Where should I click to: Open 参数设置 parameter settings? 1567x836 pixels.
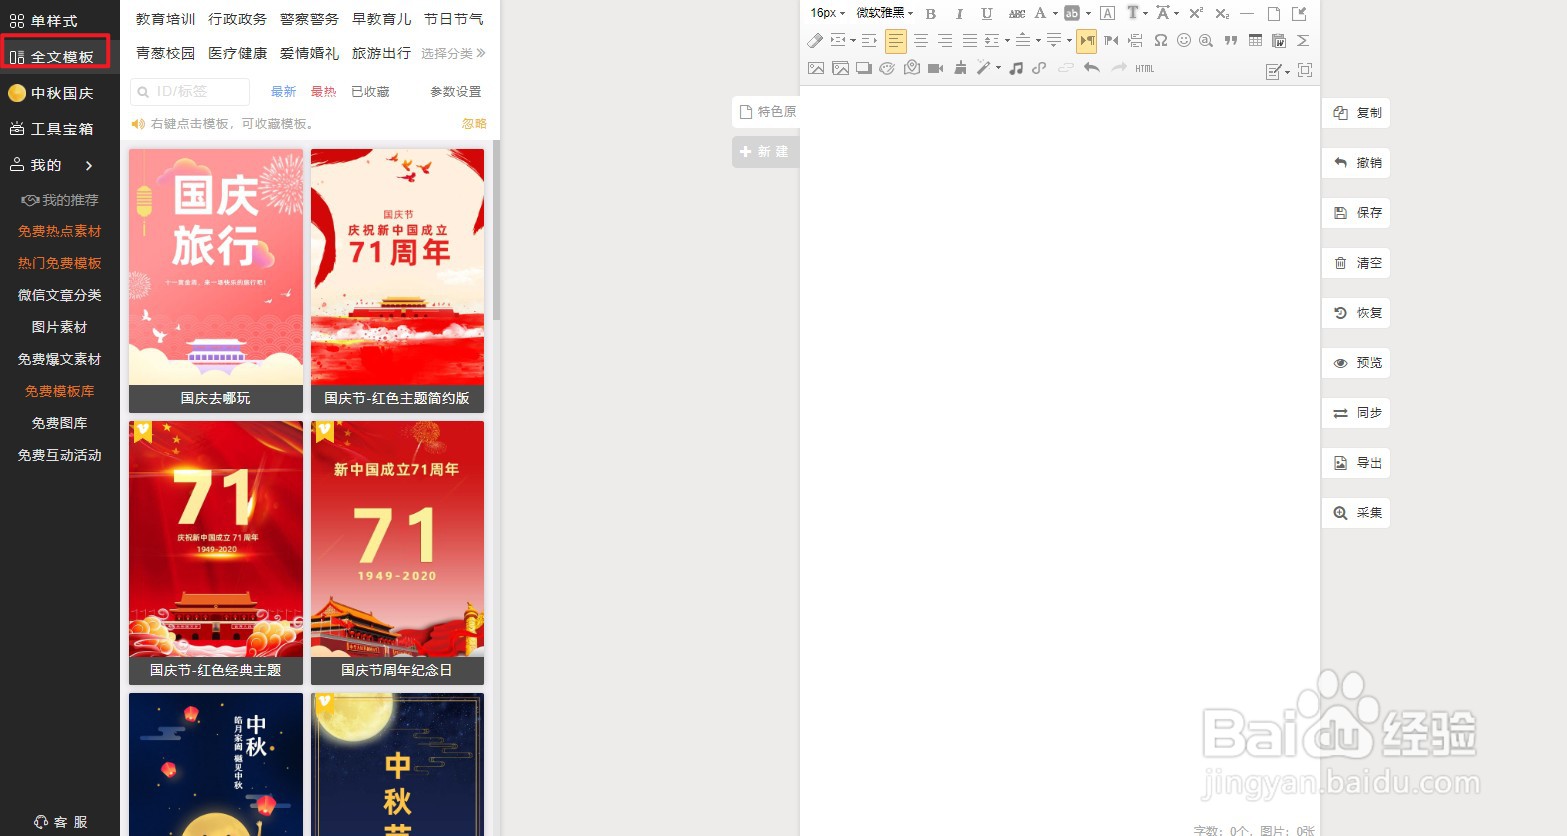coord(456,91)
